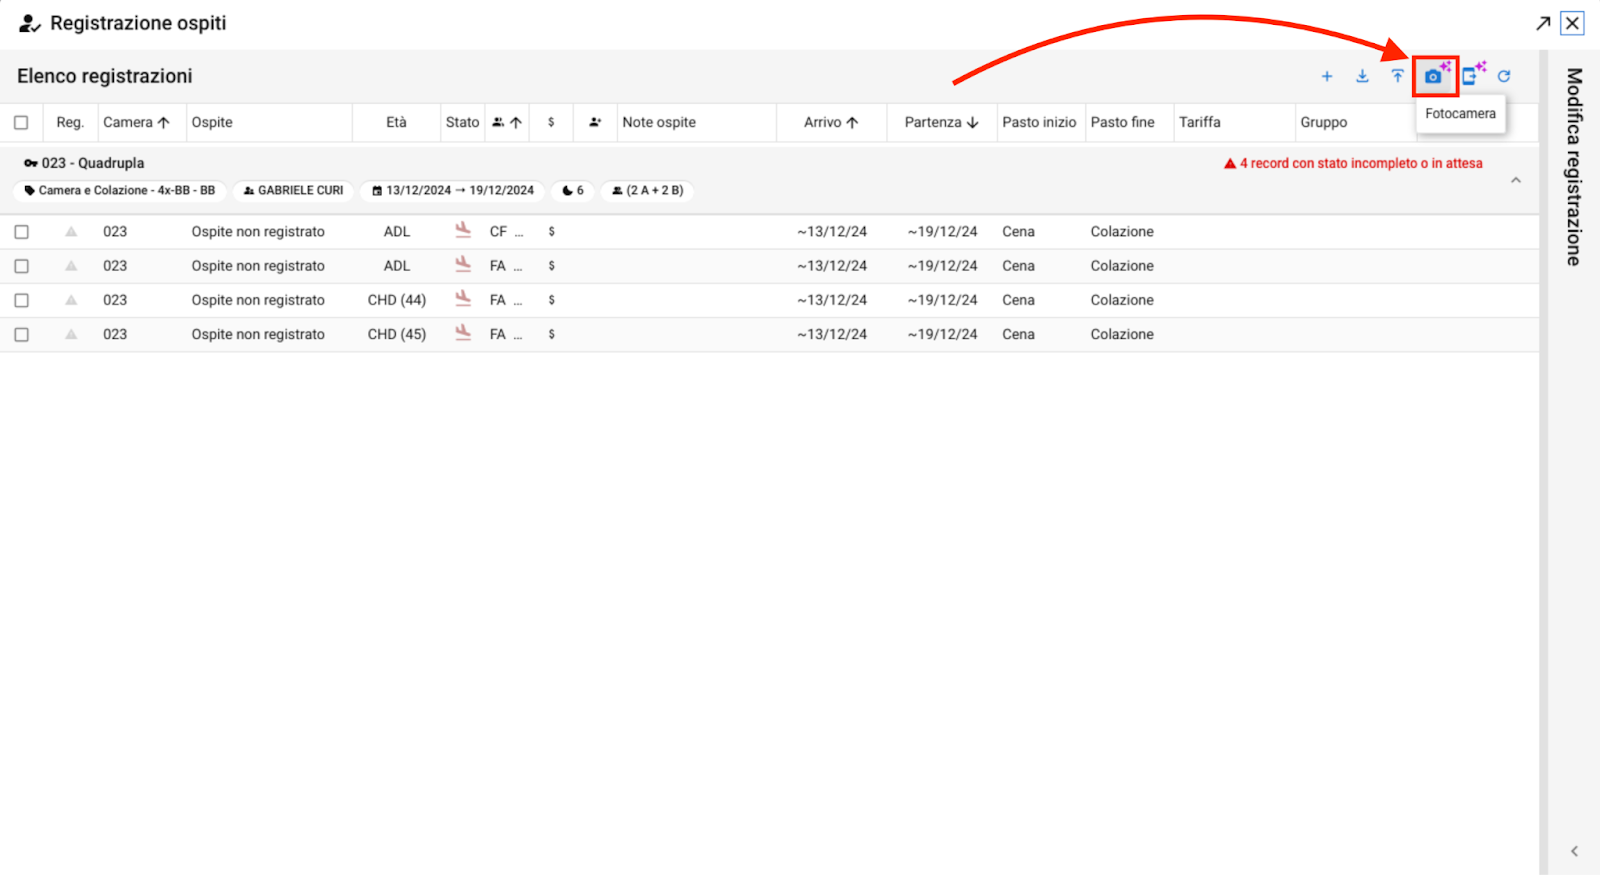1600x875 pixels.
Task: Sort by the Partenza column
Action: [x=940, y=123]
